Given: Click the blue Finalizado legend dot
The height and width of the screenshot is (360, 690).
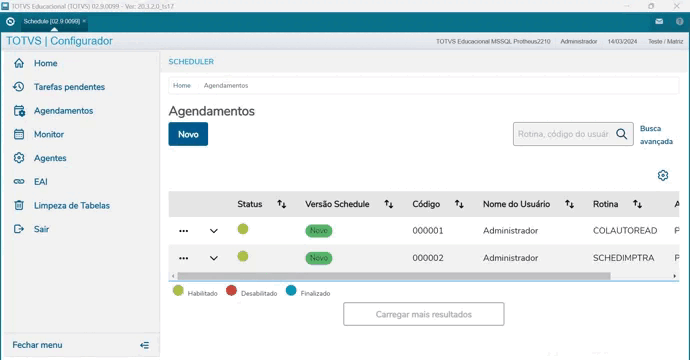Looking at the screenshot, I should 291,290.
